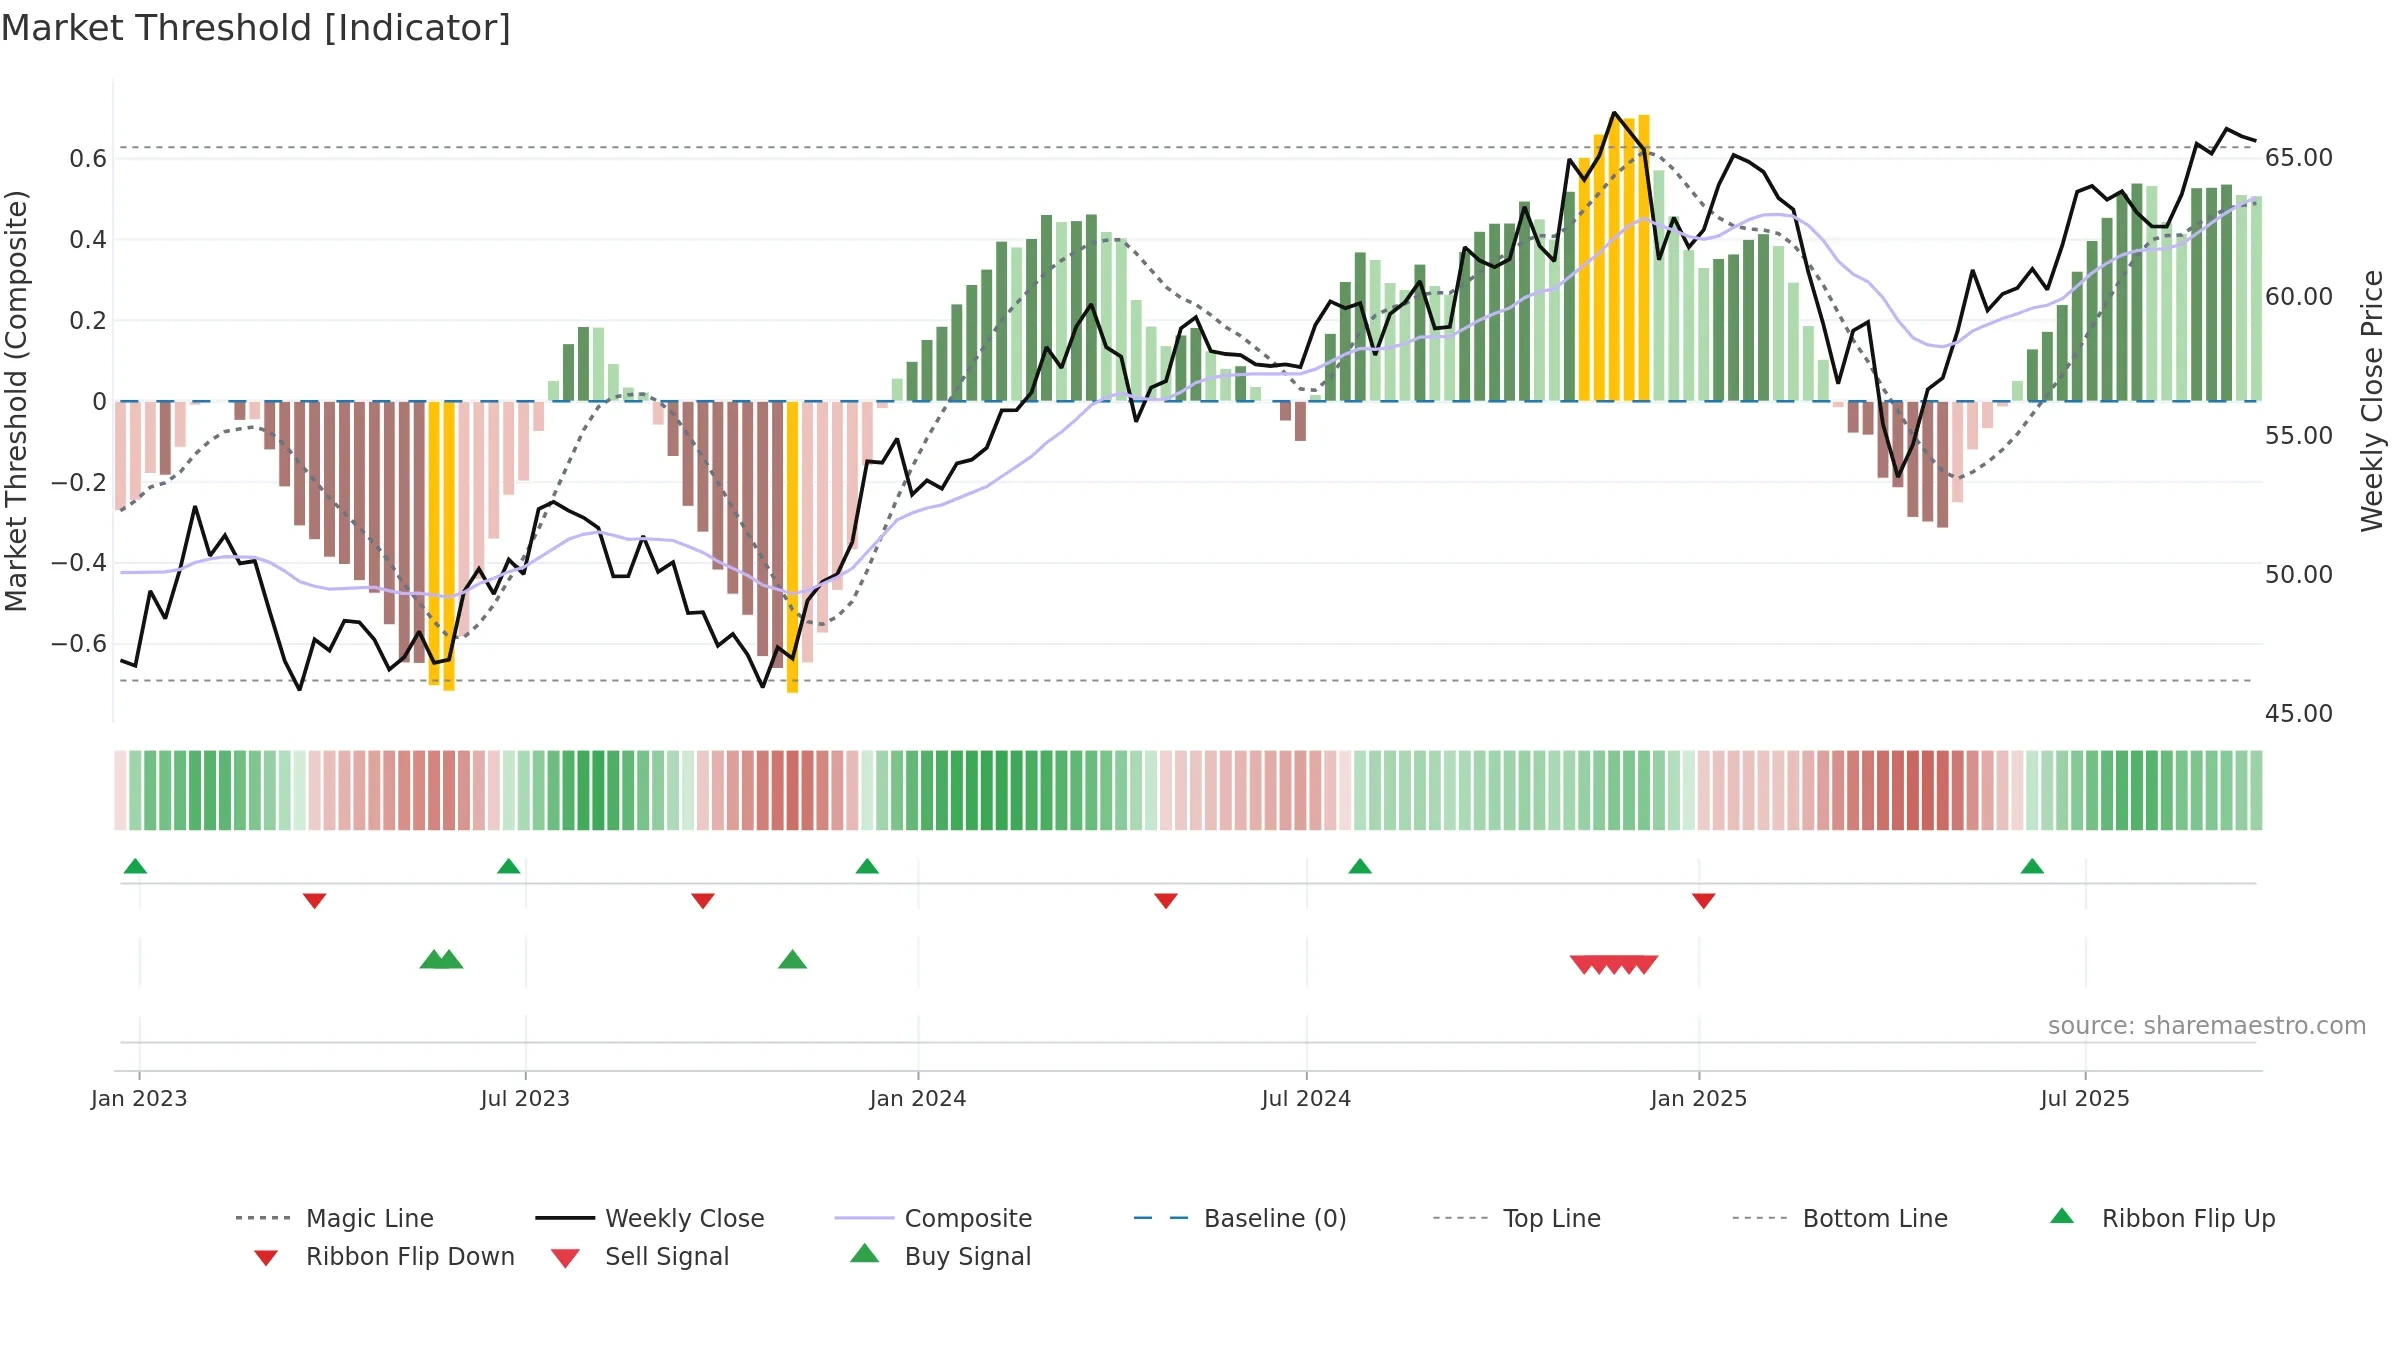The height and width of the screenshot is (1350, 2400).
Task: Click the buy signal marker in late 2023
Action: (792, 960)
